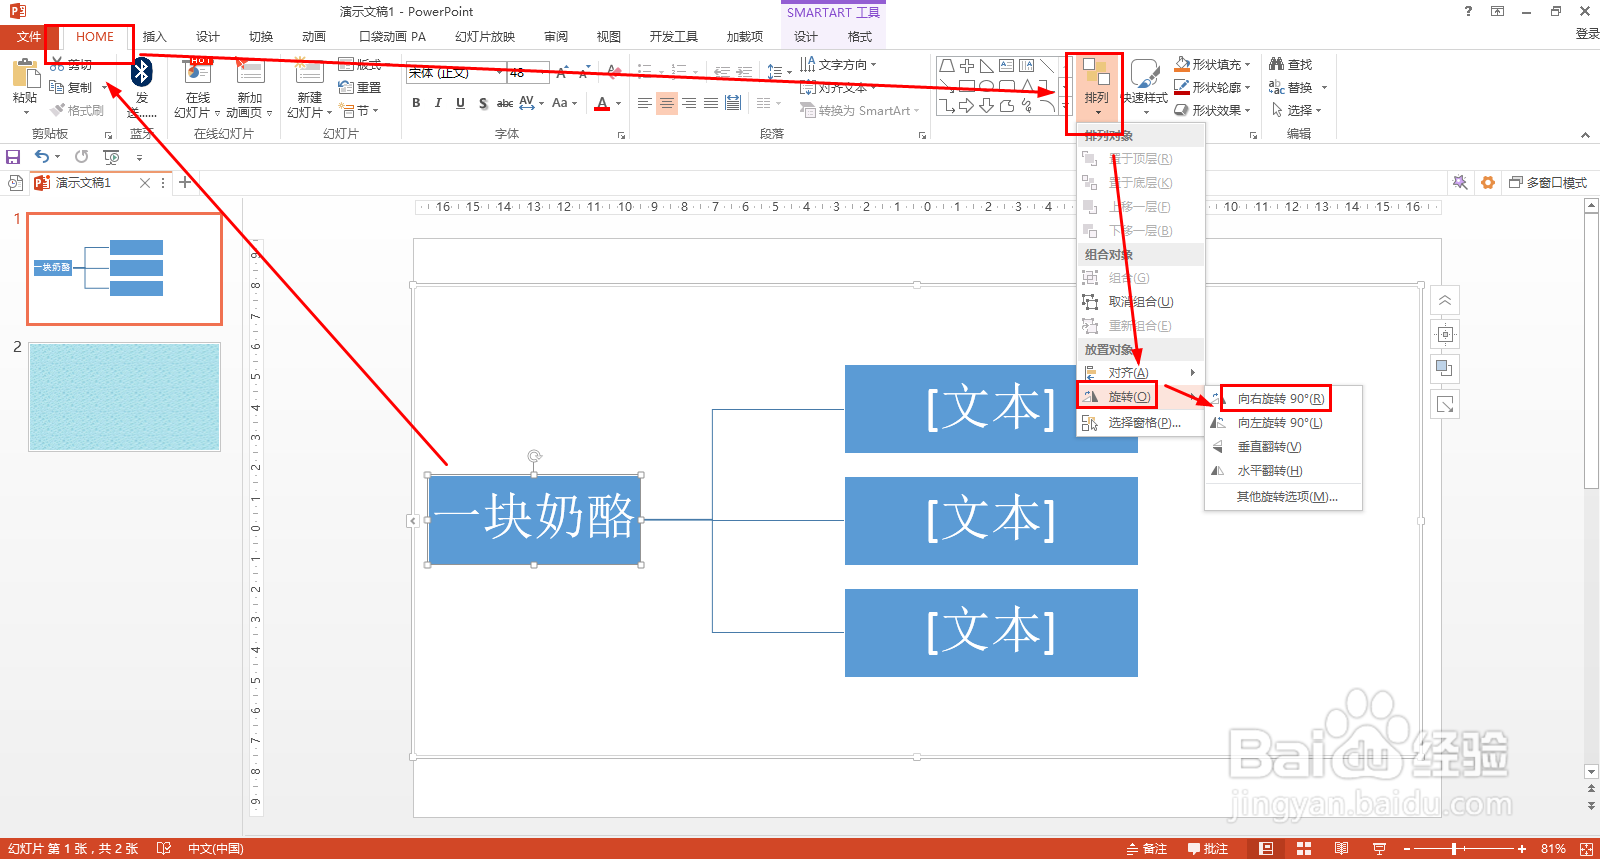The height and width of the screenshot is (859, 1600).
Task: Click zoom in plus button
Action: click(x=1522, y=849)
